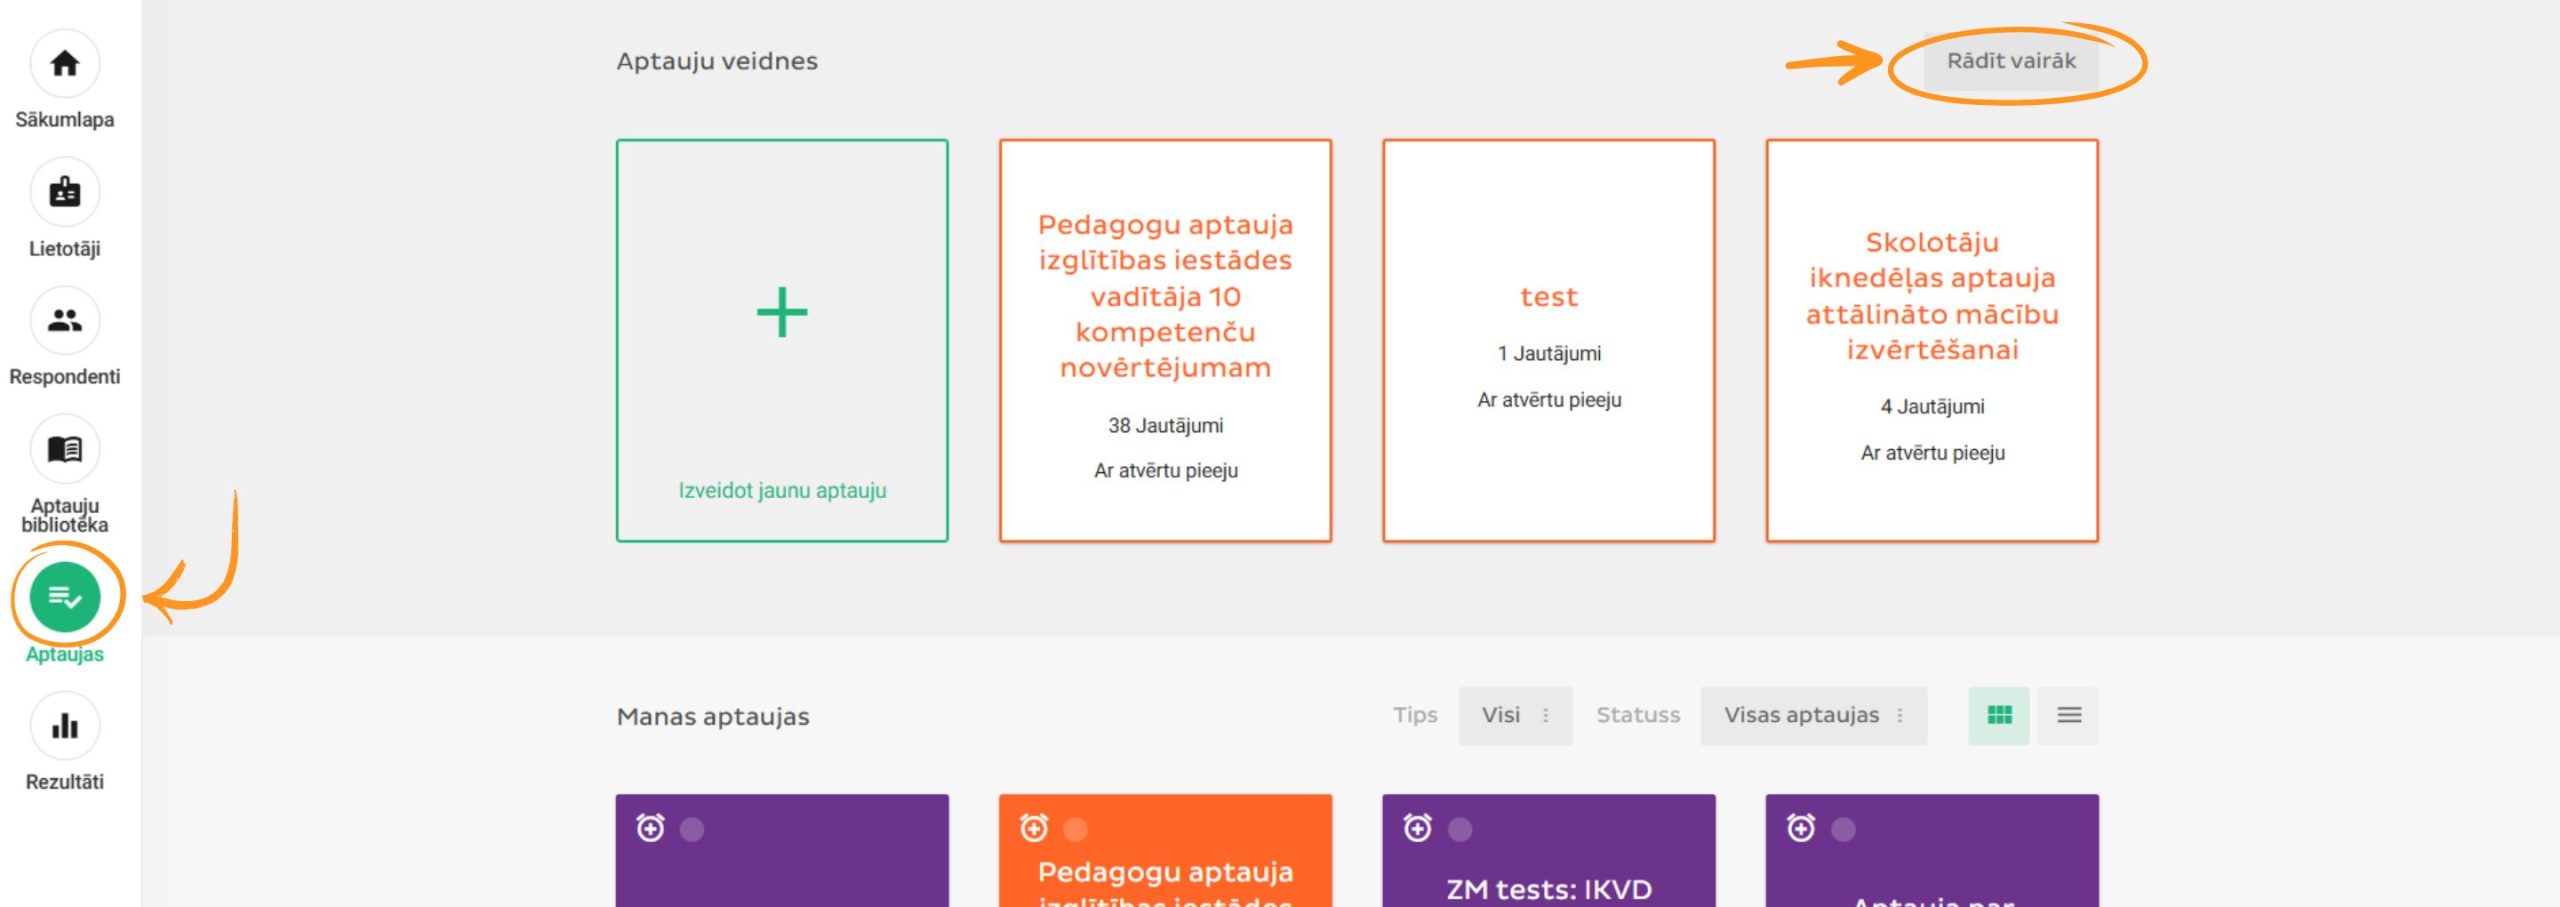Open the 'test' survey template card
Viewport: 2560px width, 907px height.
(1548, 340)
